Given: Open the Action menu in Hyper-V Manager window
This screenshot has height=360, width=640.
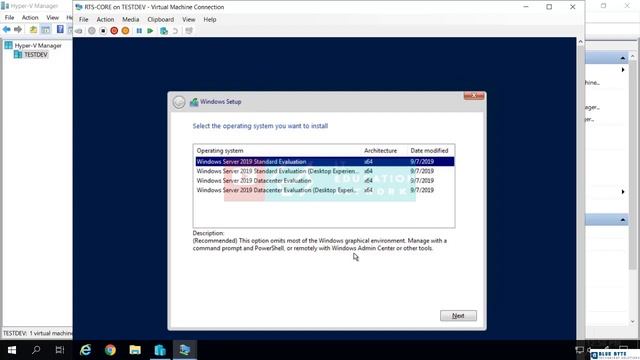Looking at the screenshot, I should point(30,18).
